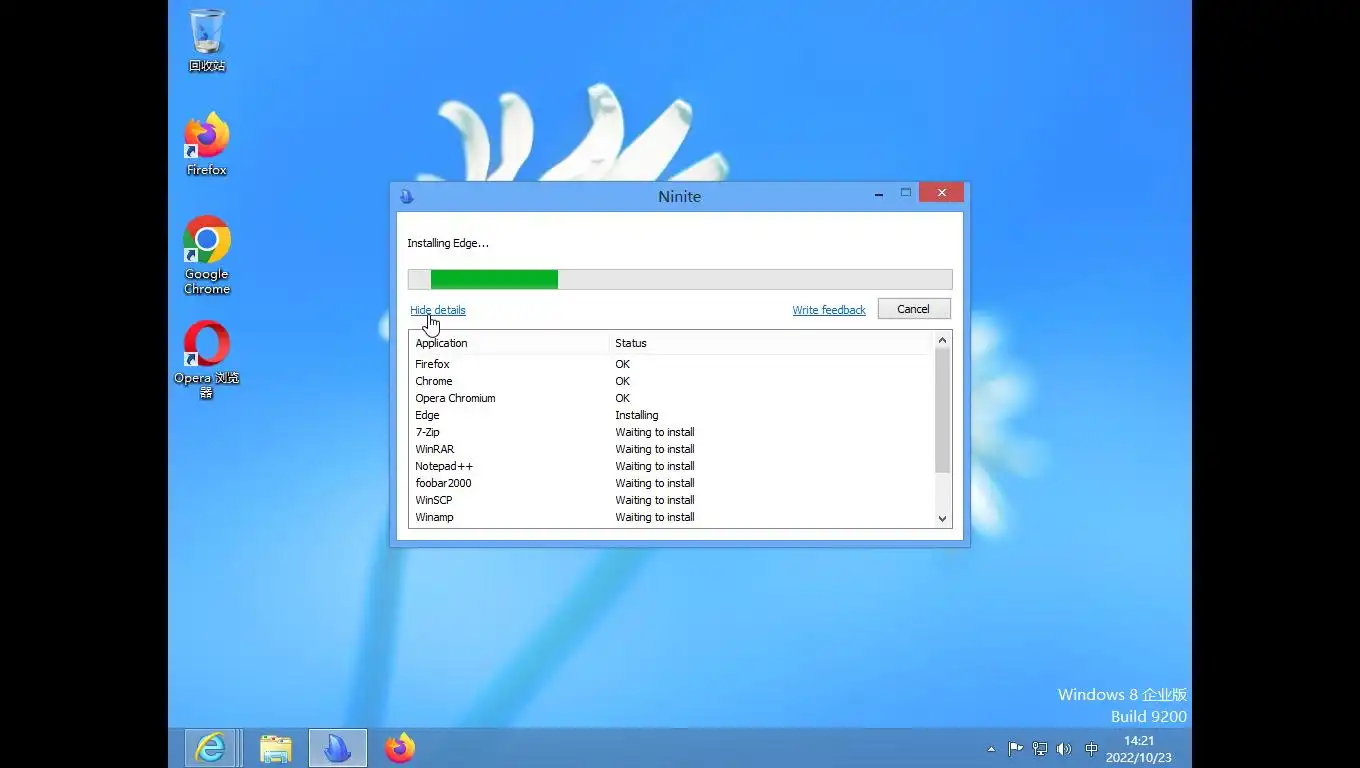1360x768 pixels.
Task: Click the list scrollbar down arrow
Action: 942,519
